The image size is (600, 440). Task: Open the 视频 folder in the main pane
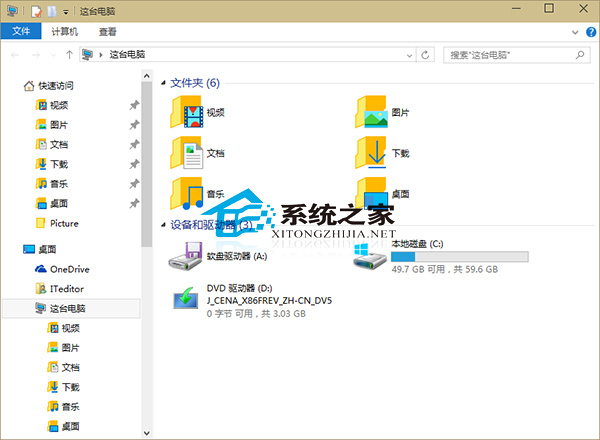pos(197,112)
